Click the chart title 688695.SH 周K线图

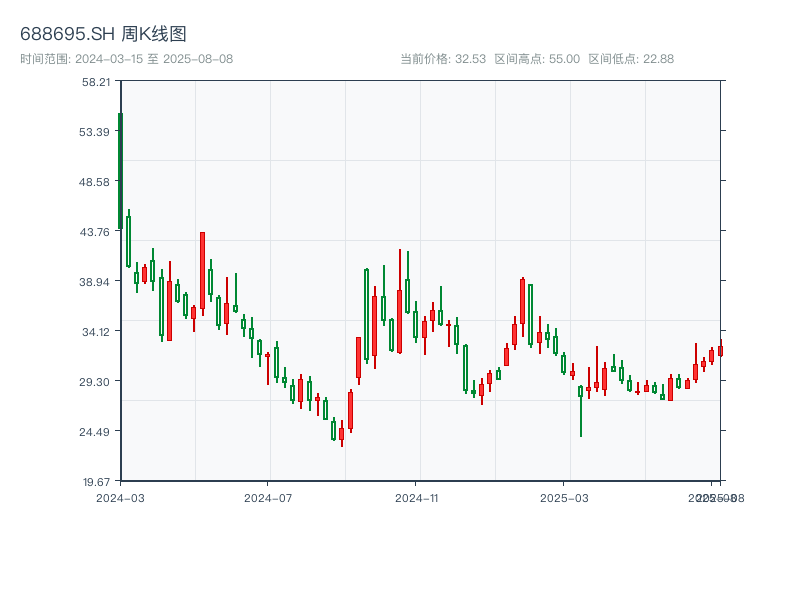[103, 34]
